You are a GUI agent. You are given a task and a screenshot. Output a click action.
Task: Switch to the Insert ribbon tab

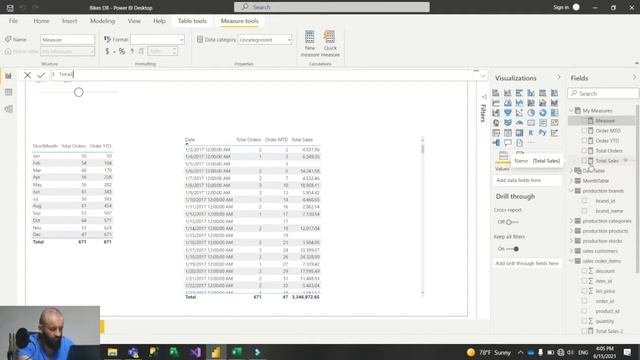click(x=69, y=21)
